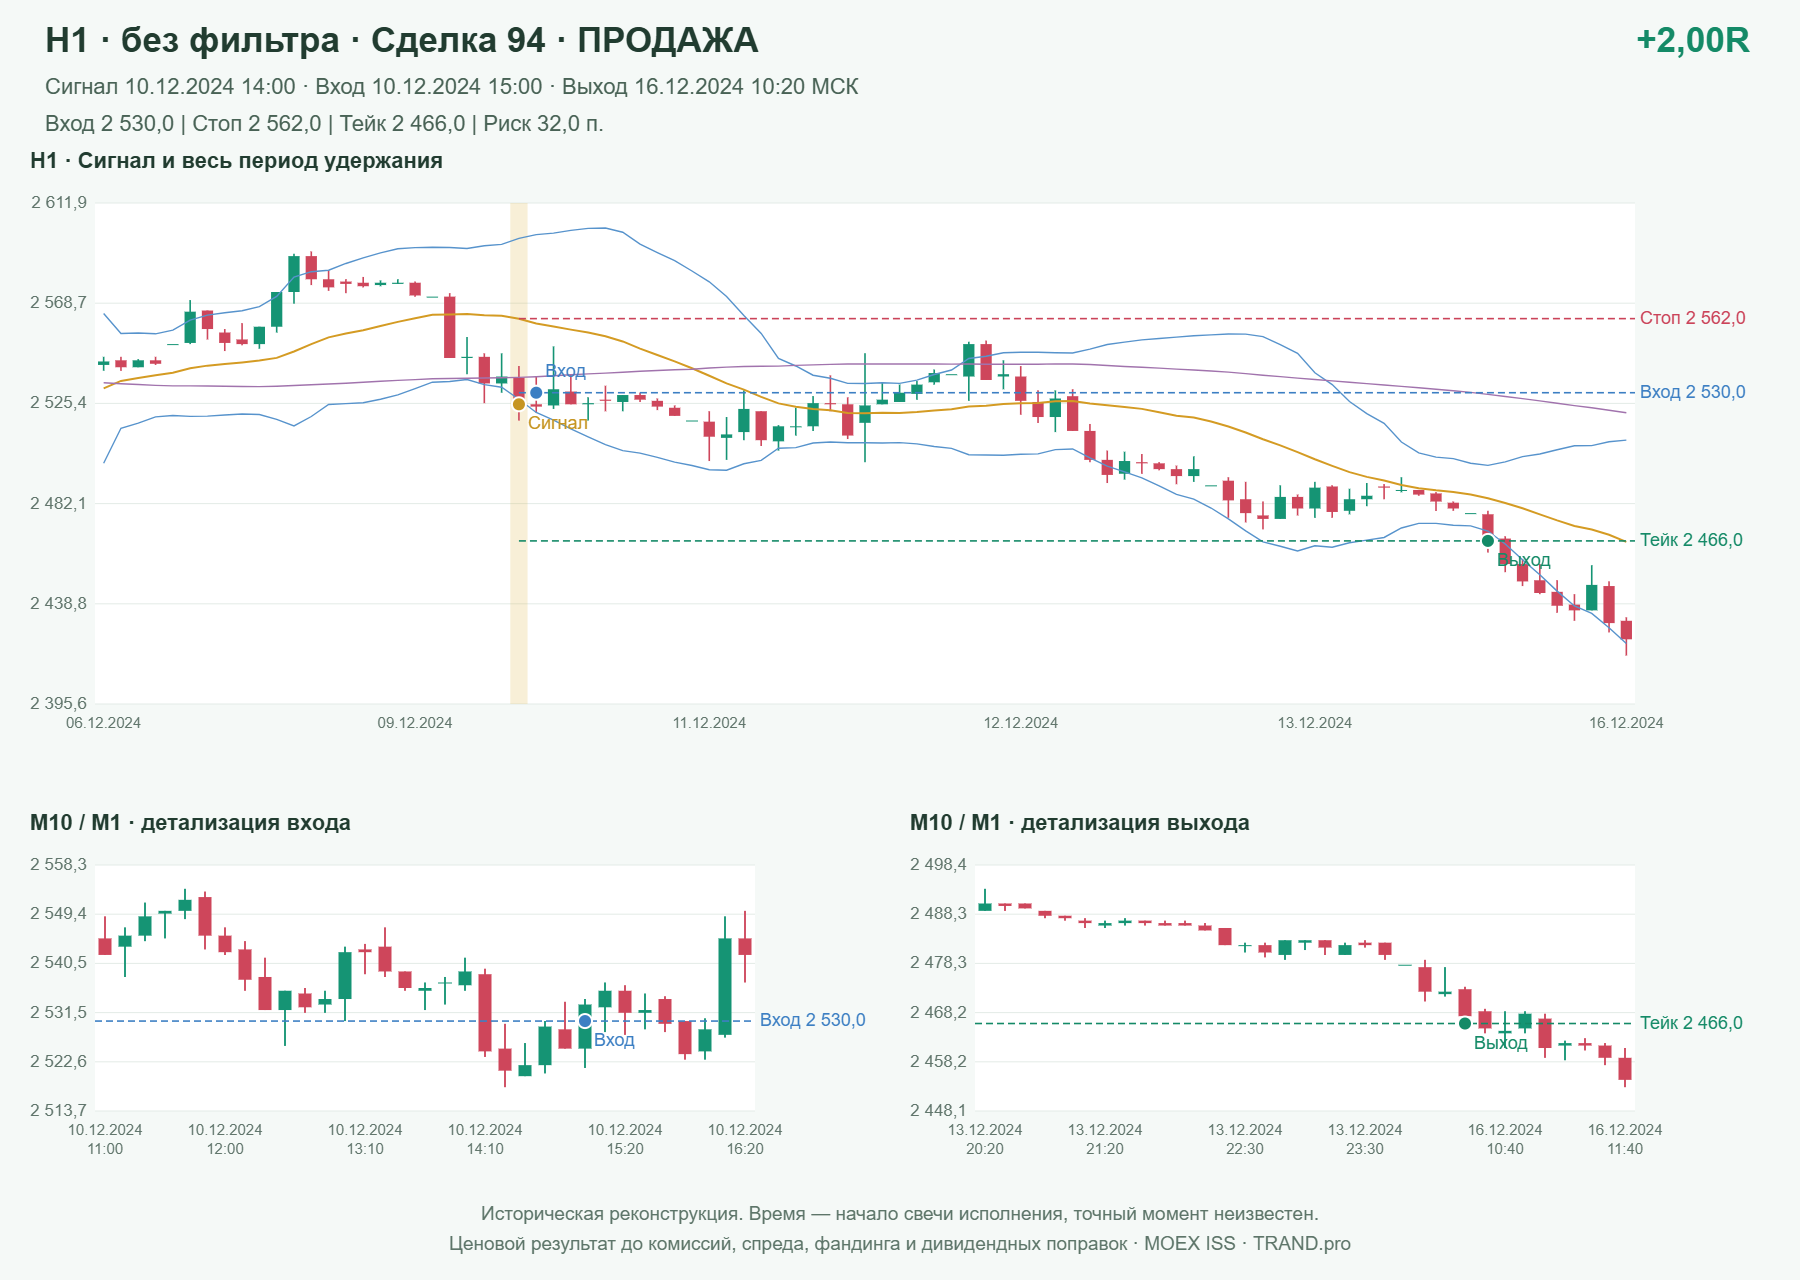
Task: Click the 2 448,1 axis label in exit detail
Action: 939,1110
